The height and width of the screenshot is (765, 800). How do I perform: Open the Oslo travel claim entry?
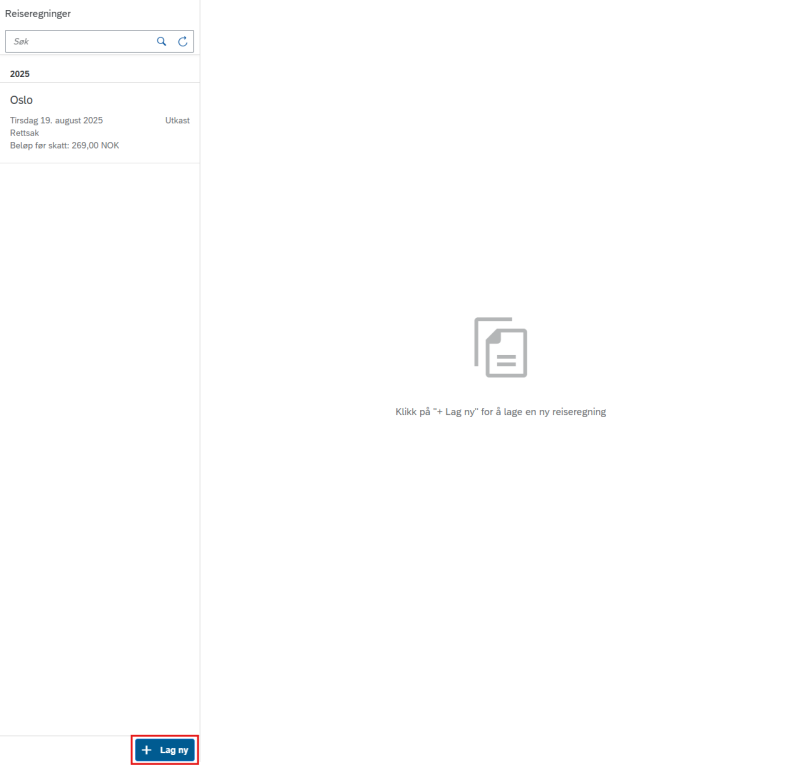(x=99, y=123)
